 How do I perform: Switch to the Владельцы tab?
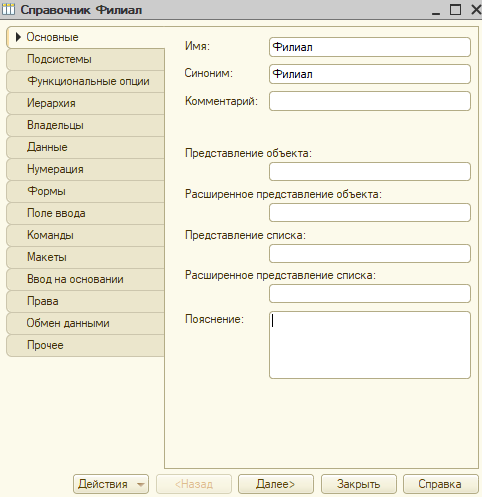coord(85,125)
